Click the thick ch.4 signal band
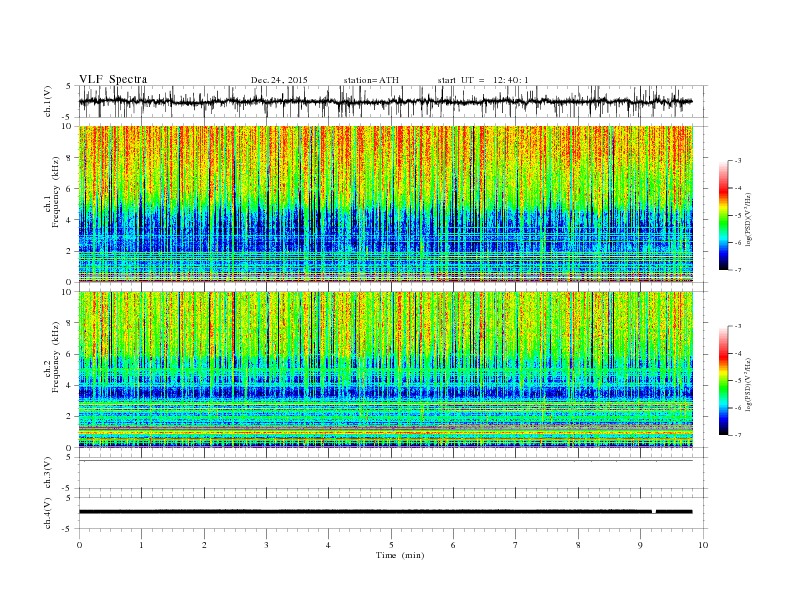The height and width of the screenshot is (612, 792). (385, 512)
